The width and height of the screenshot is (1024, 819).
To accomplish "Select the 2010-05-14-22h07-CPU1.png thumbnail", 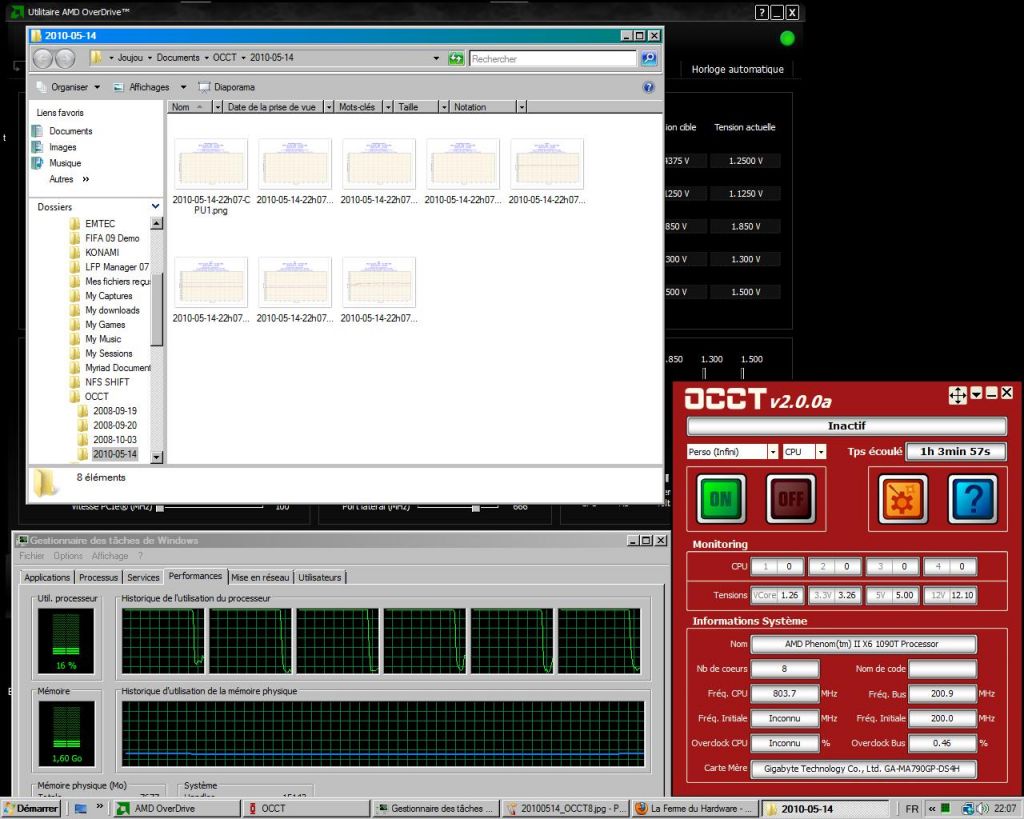I will [211, 165].
